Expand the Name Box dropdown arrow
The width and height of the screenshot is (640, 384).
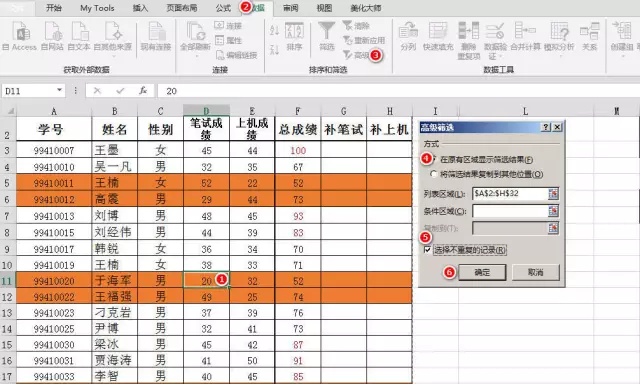(x=60, y=90)
